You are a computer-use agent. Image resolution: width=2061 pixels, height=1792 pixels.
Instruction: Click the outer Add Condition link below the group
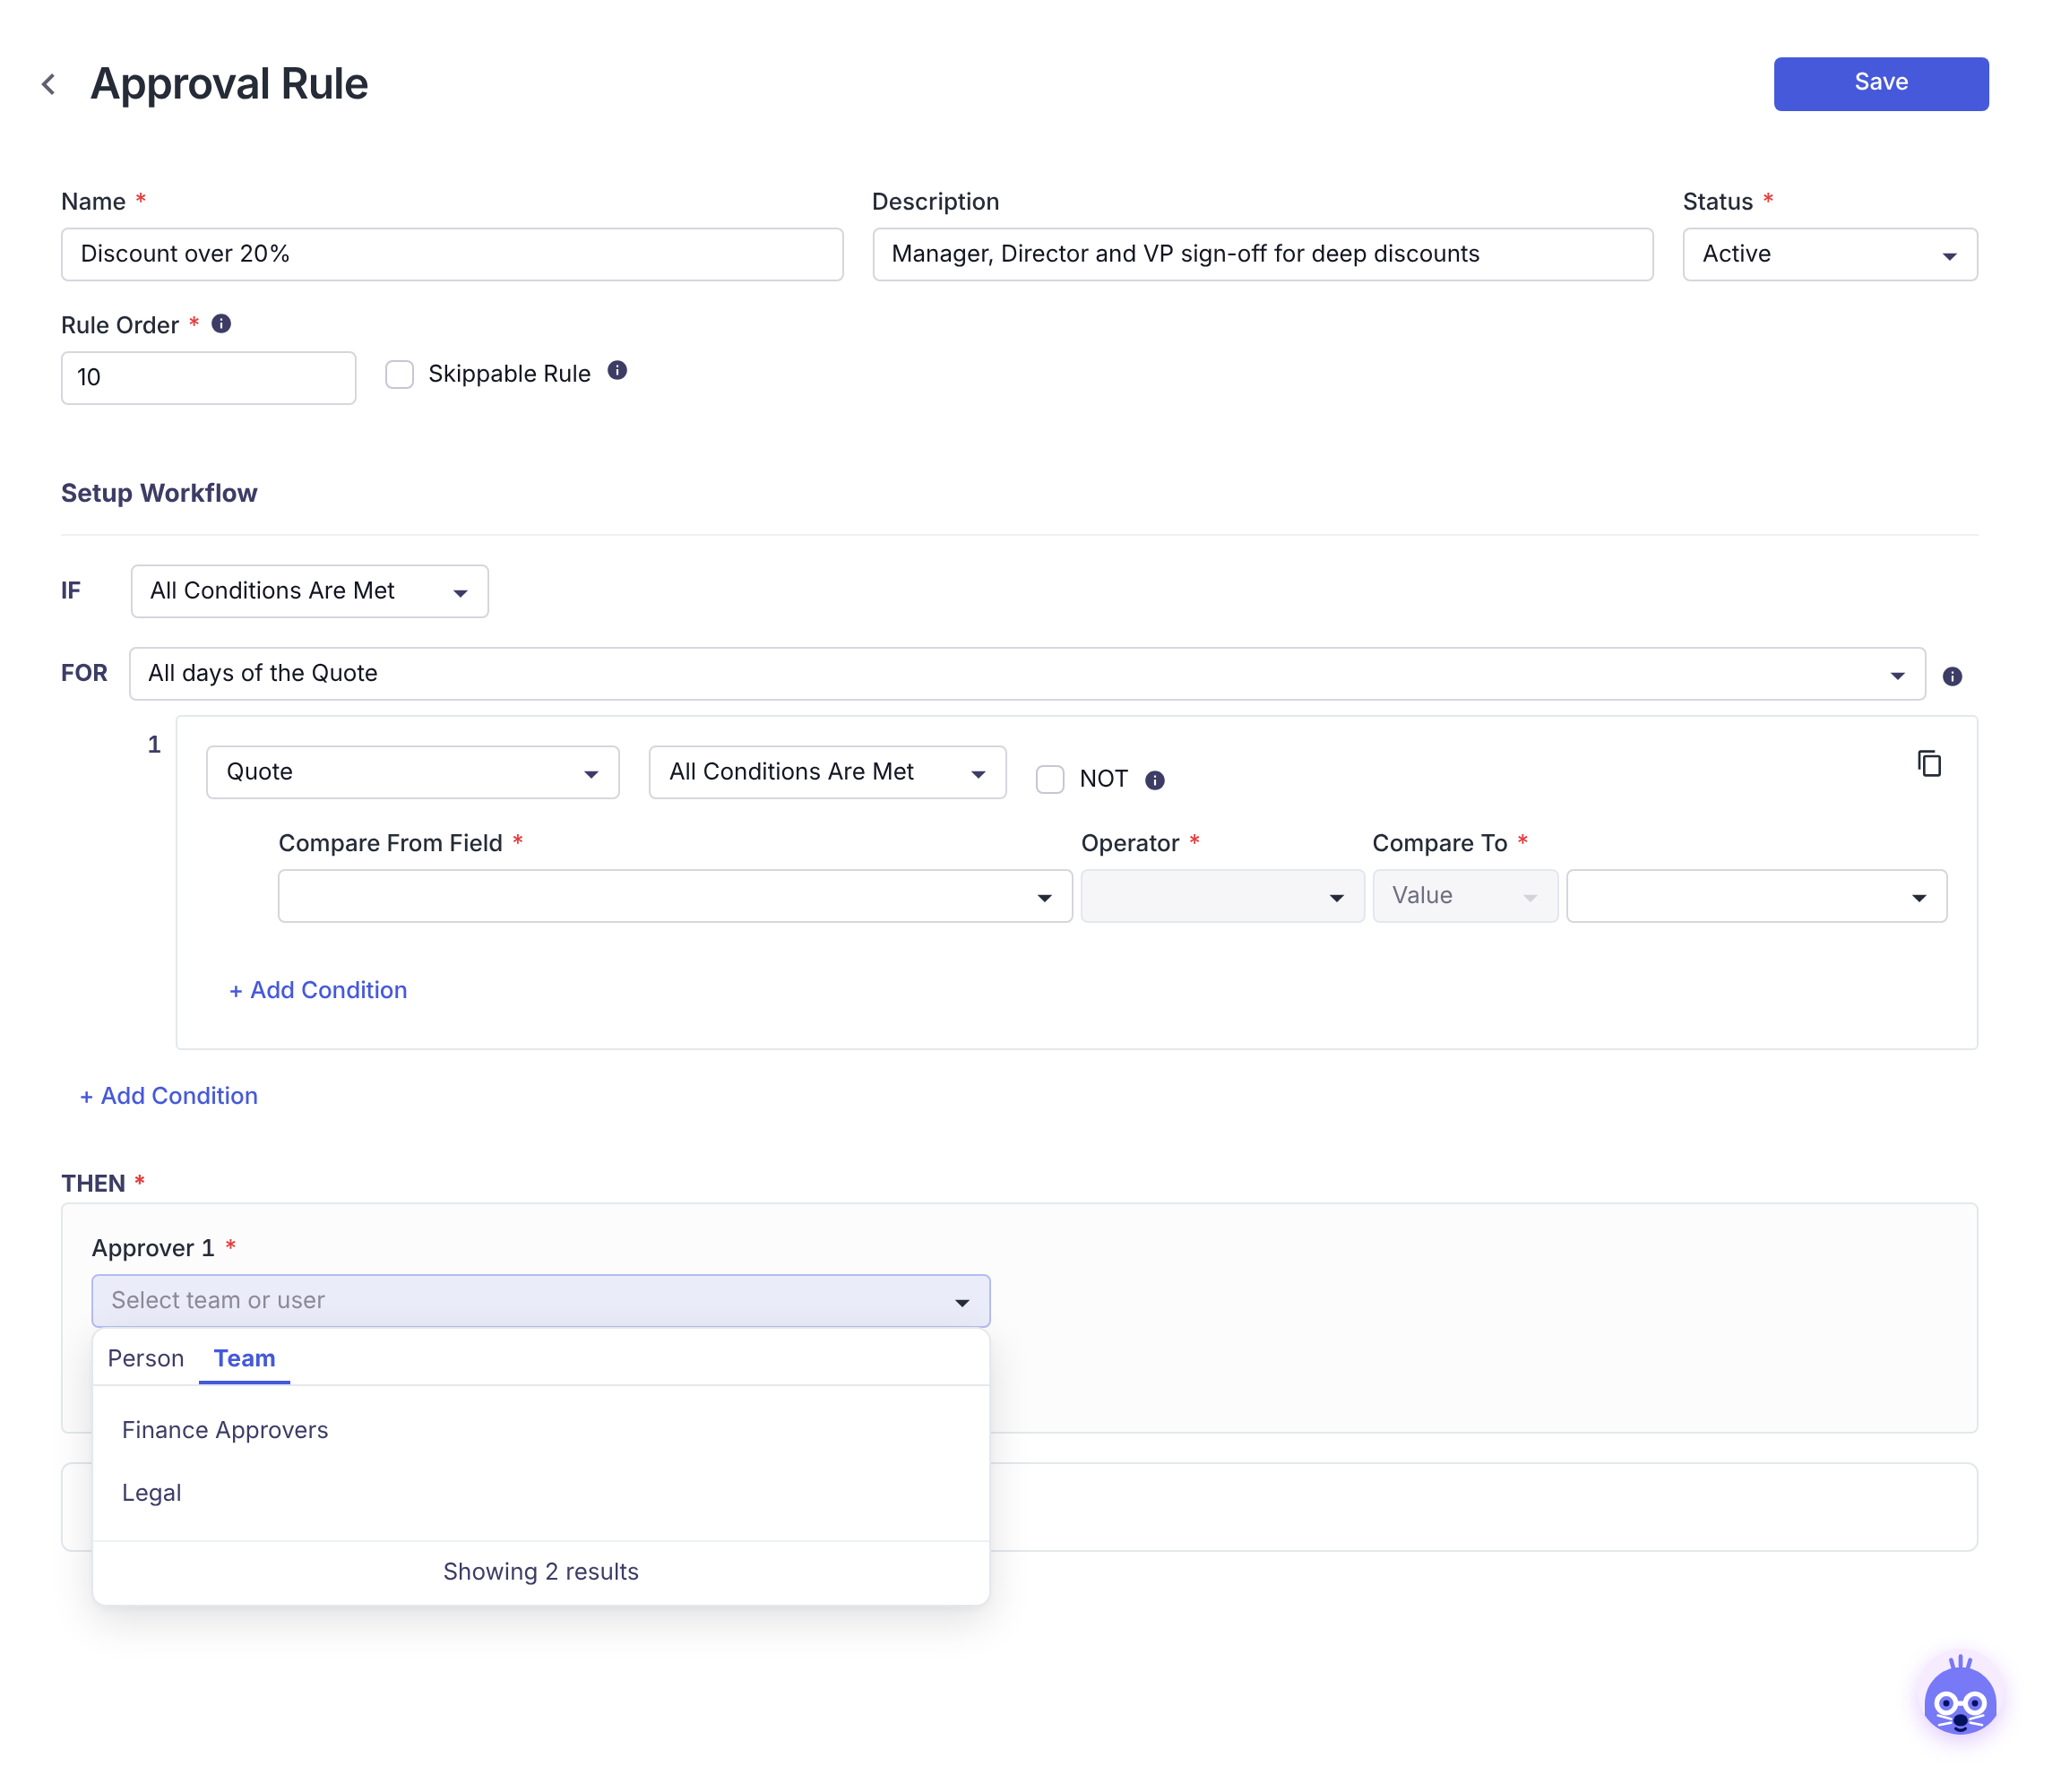[169, 1096]
